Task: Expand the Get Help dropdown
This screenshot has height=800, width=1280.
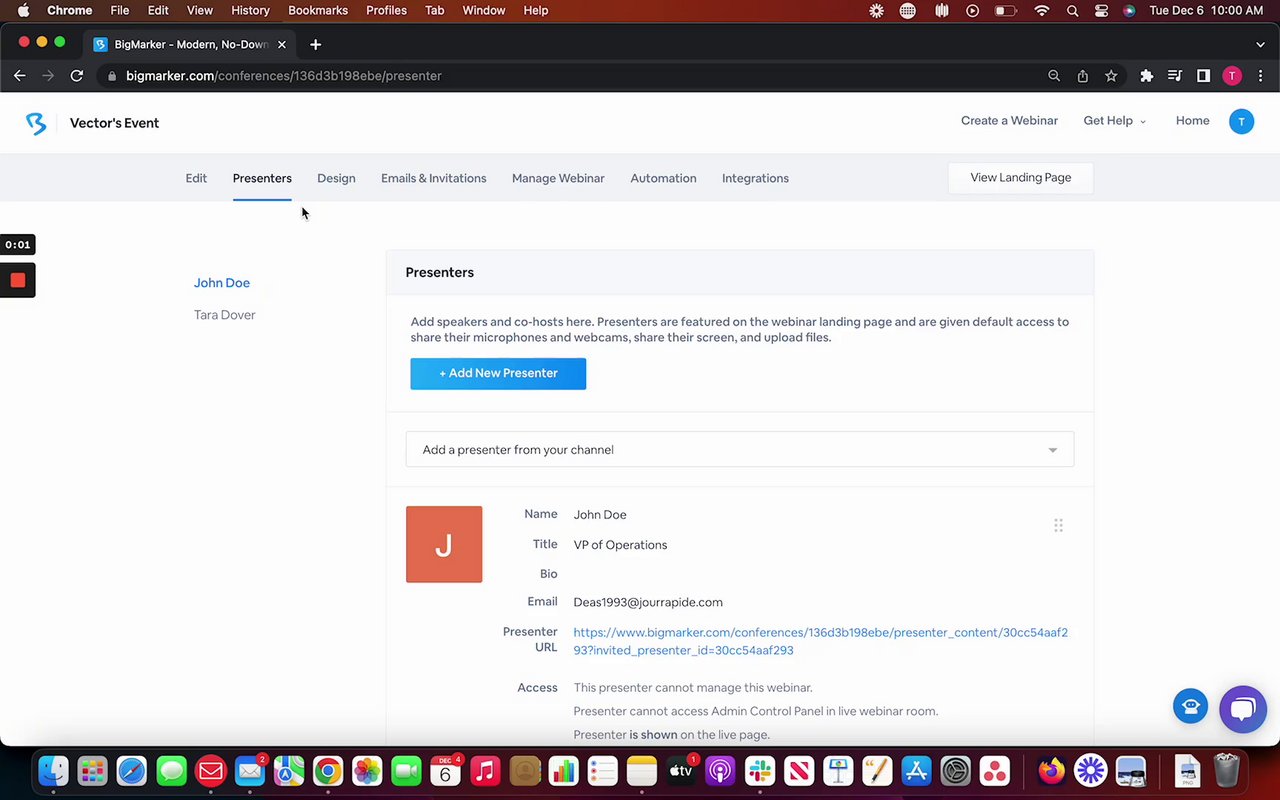Action: [1114, 121]
